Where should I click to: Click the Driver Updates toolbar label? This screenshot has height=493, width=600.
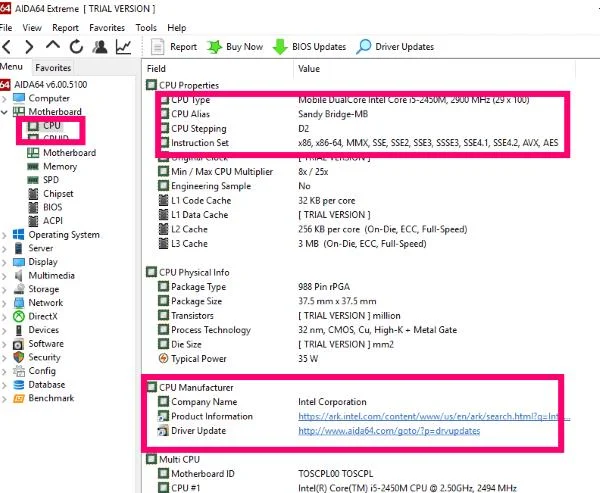[404, 47]
